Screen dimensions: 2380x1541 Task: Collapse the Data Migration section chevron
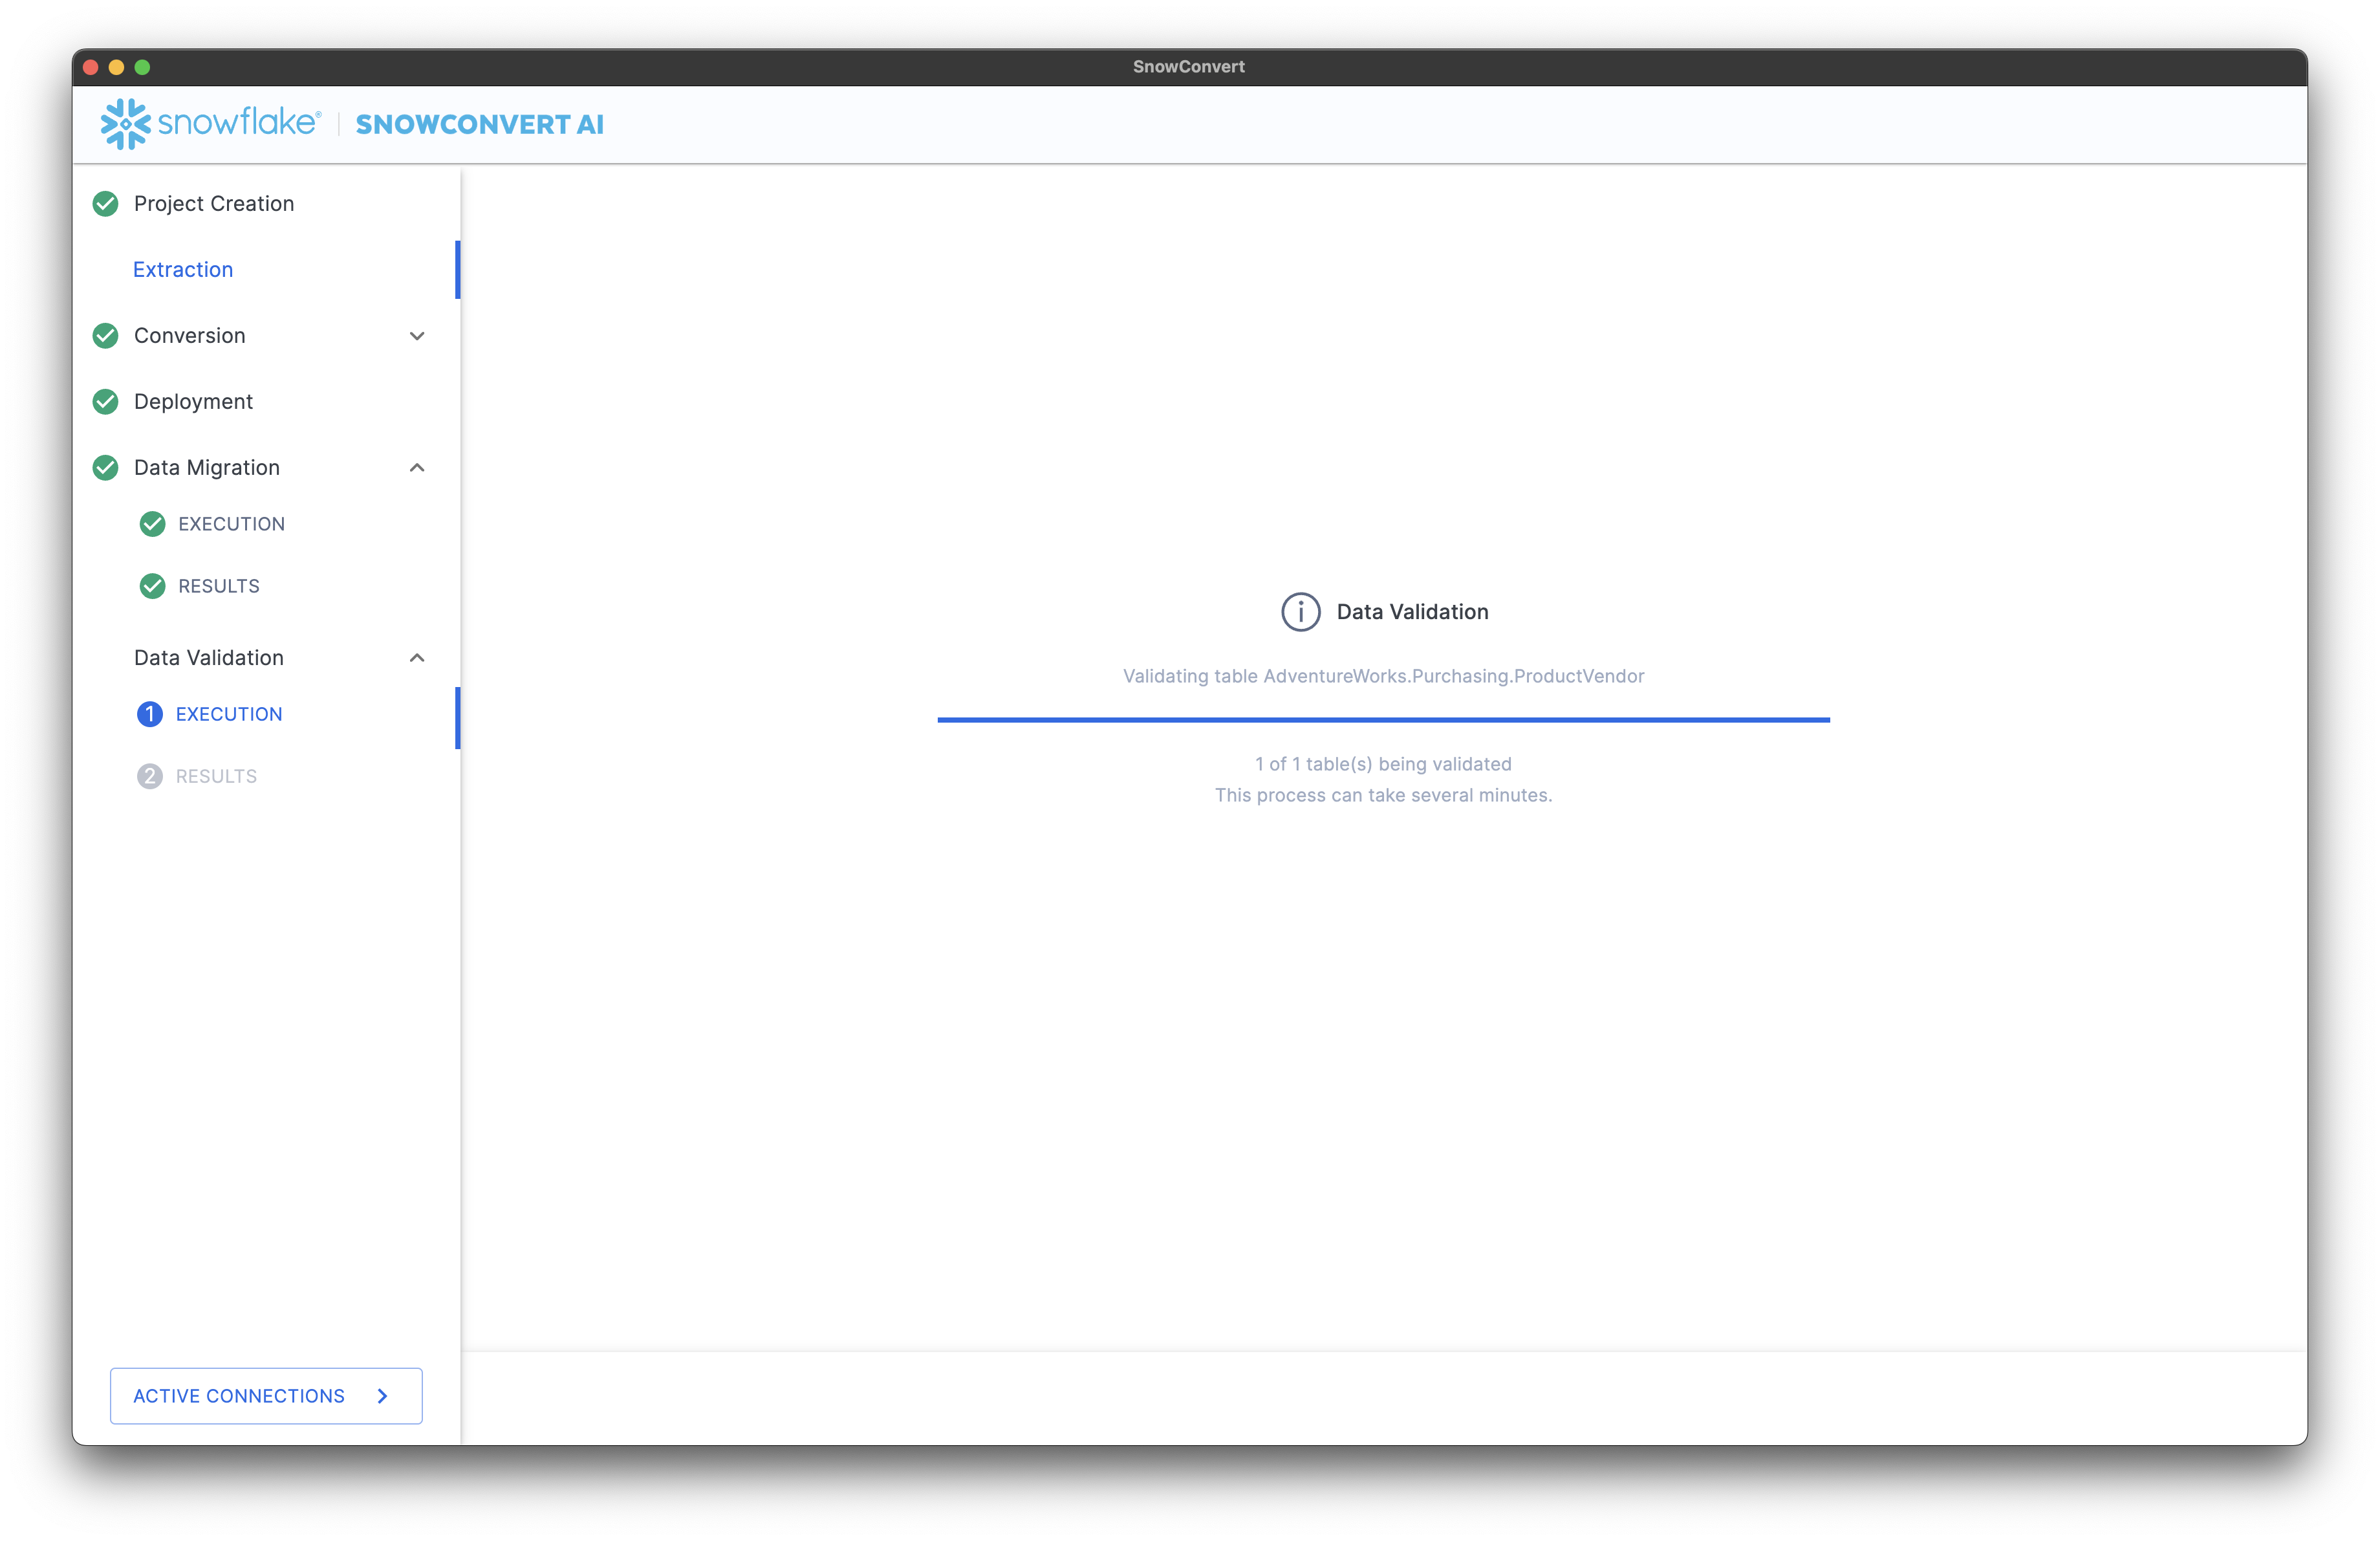[x=417, y=468]
